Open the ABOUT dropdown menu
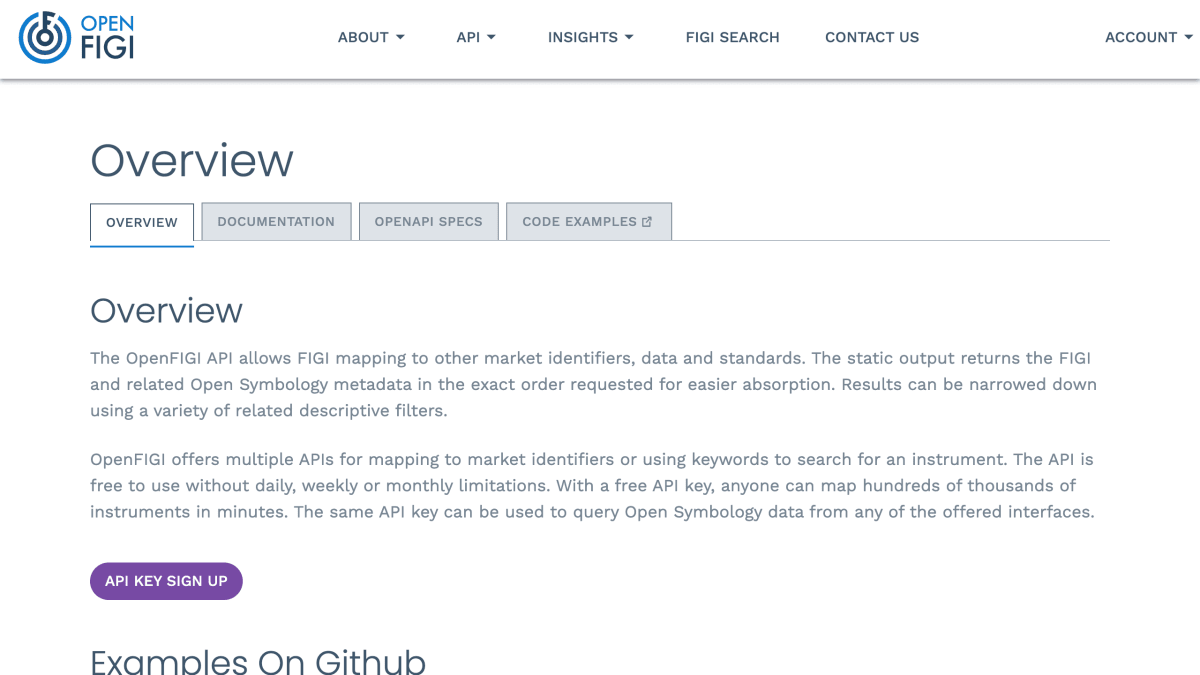 click(371, 37)
